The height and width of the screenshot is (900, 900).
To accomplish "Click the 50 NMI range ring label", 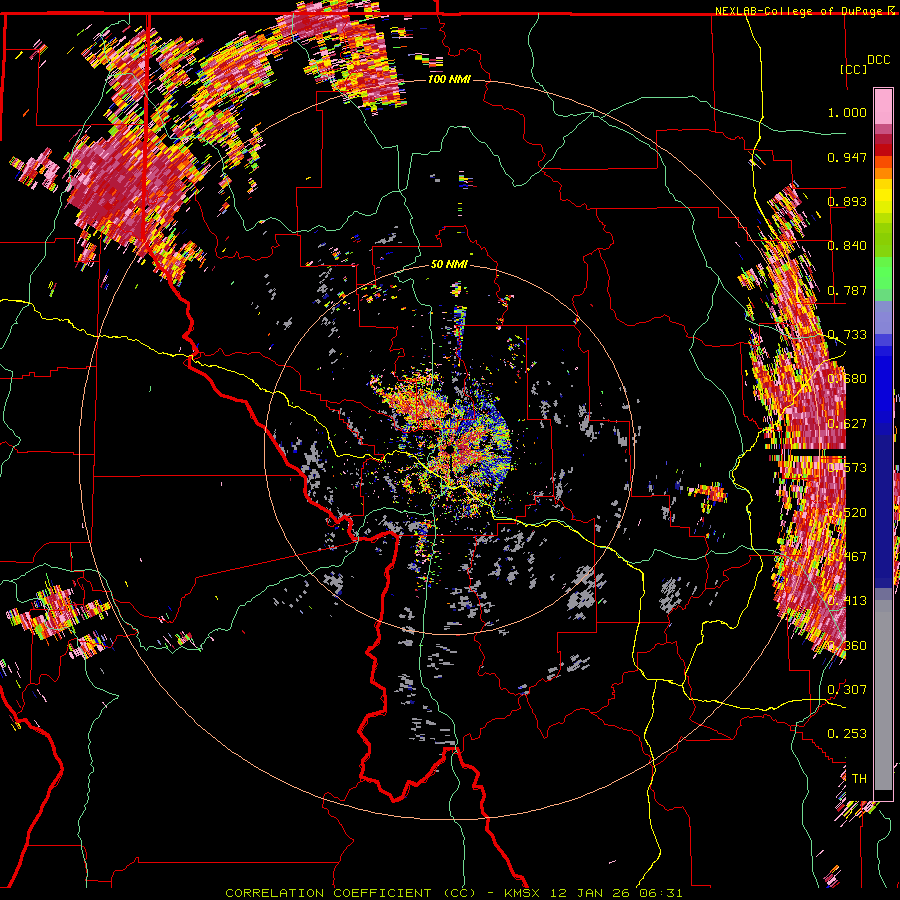I will coord(449,264).
